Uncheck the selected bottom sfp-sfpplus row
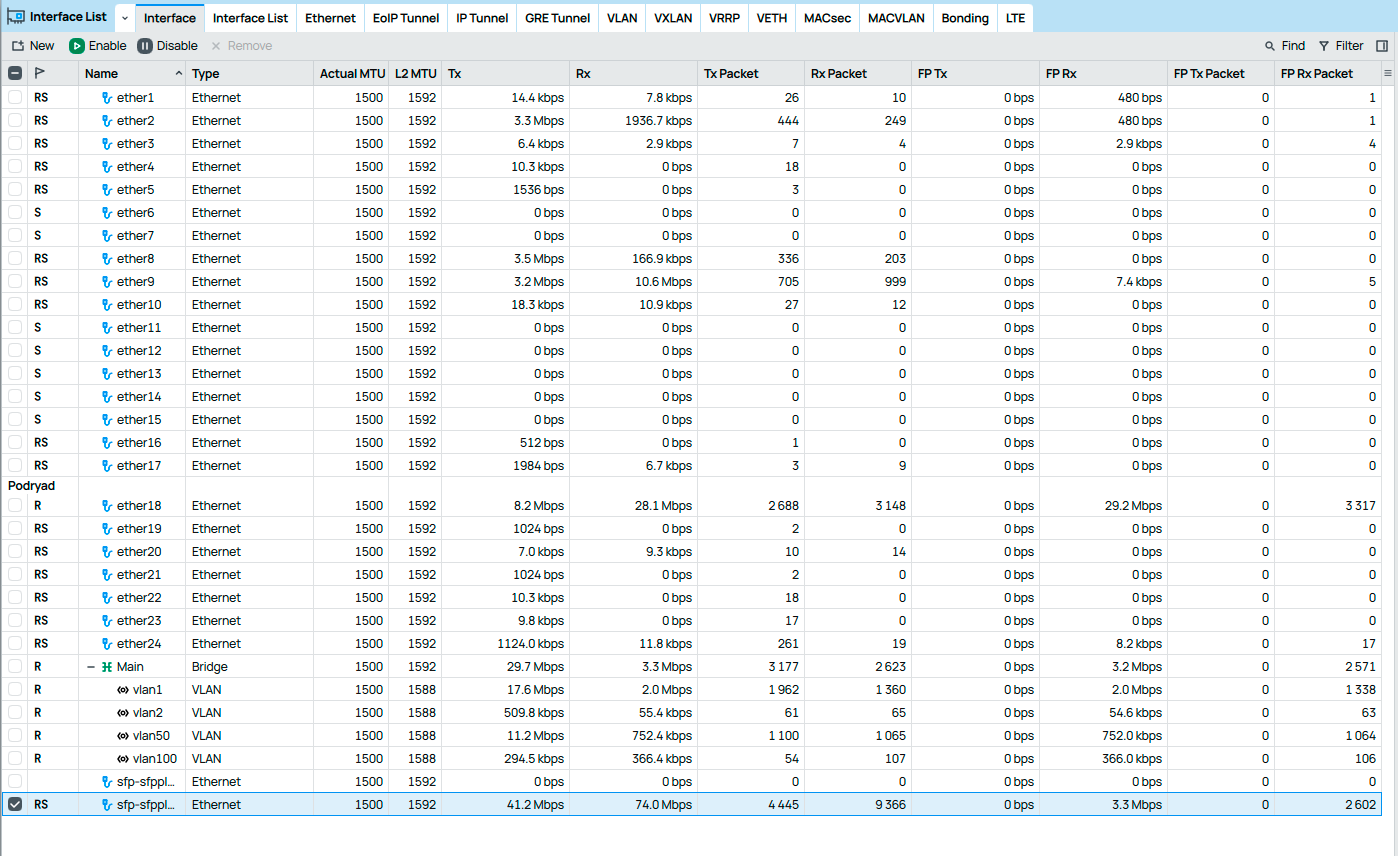Viewport: 1398px width, 856px height. coord(15,805)
